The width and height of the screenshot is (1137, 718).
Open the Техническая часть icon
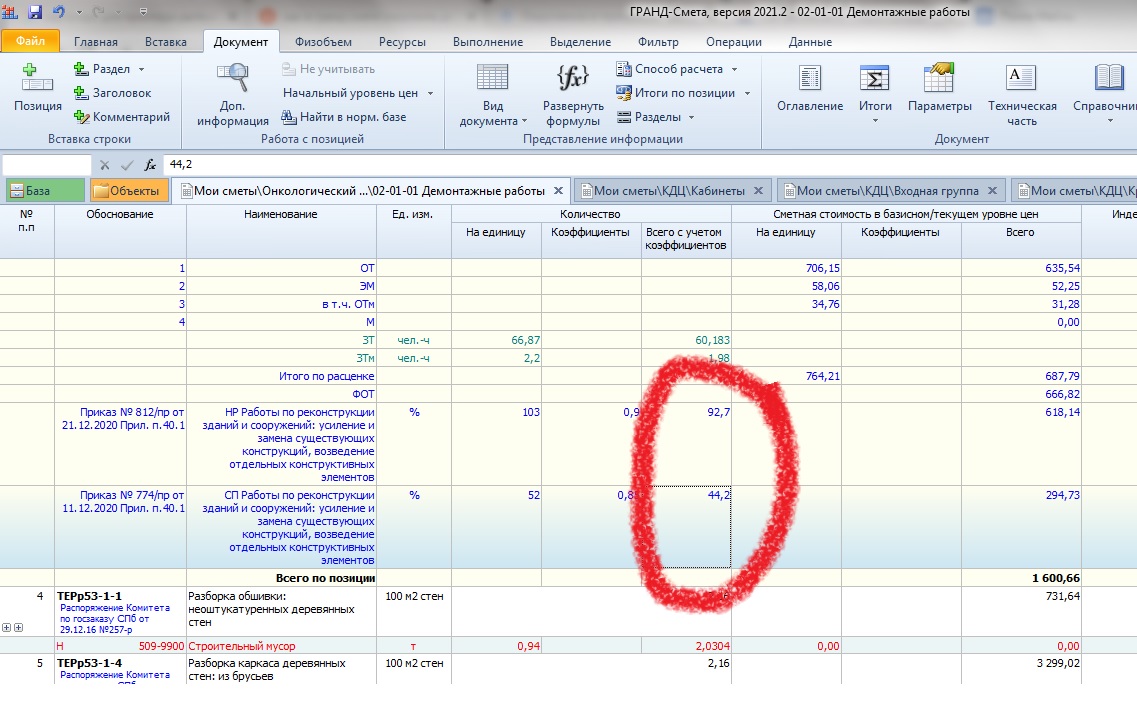(x=1021, y=79)
